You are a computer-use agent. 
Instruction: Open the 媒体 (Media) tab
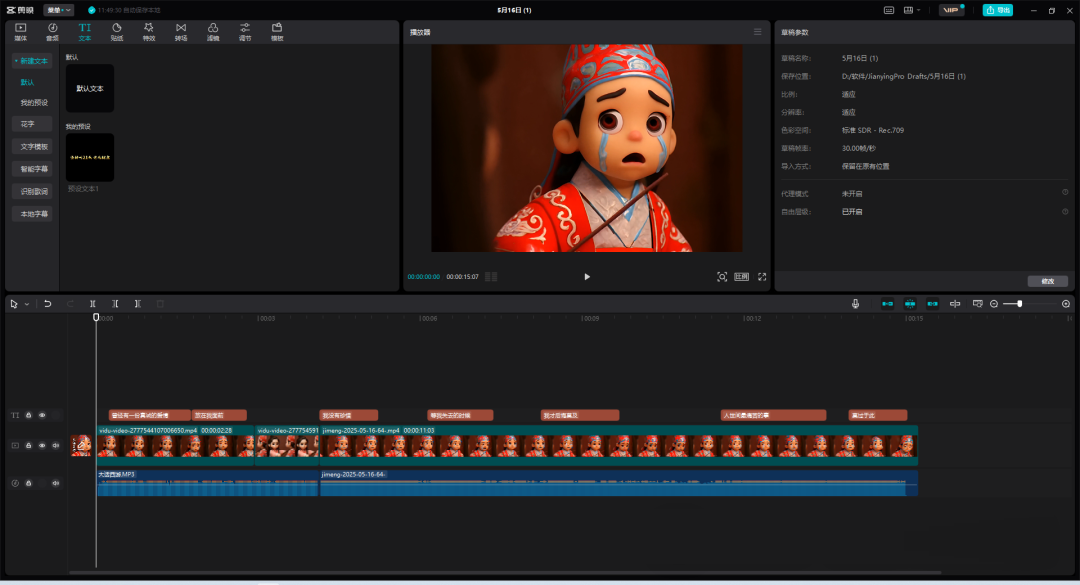(21, 32)
